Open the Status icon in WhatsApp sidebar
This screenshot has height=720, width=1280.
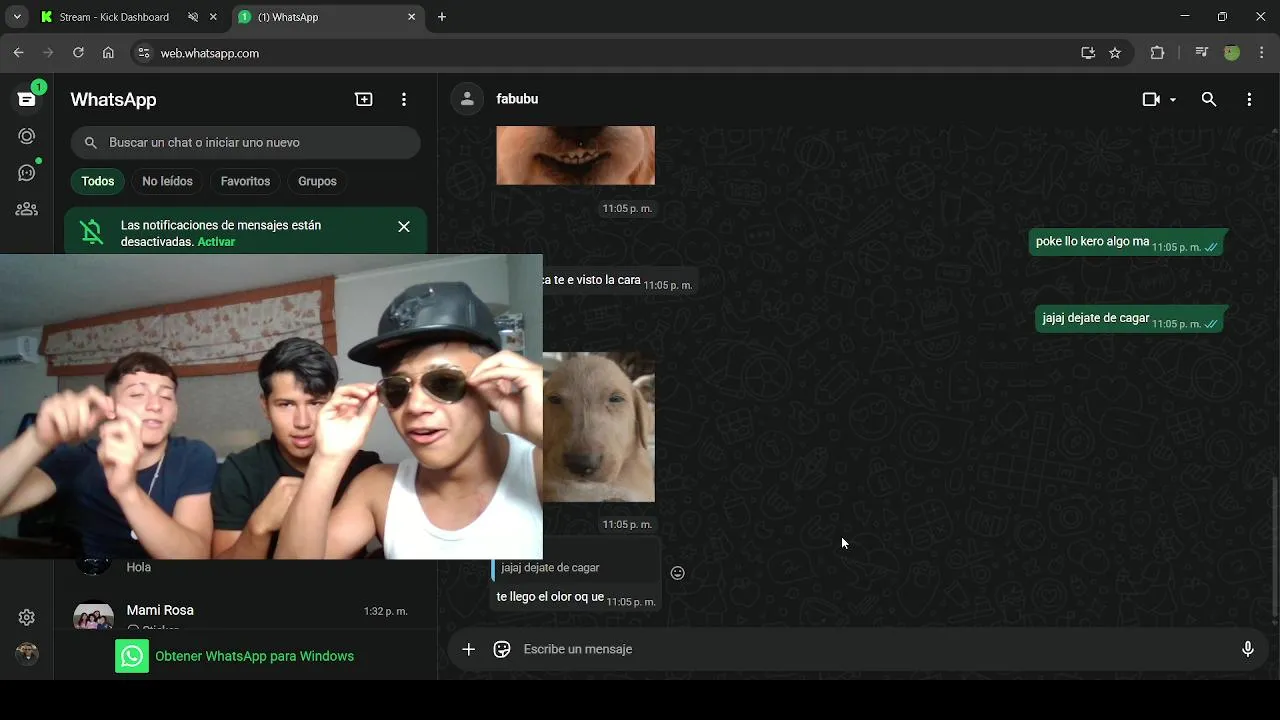27,136
